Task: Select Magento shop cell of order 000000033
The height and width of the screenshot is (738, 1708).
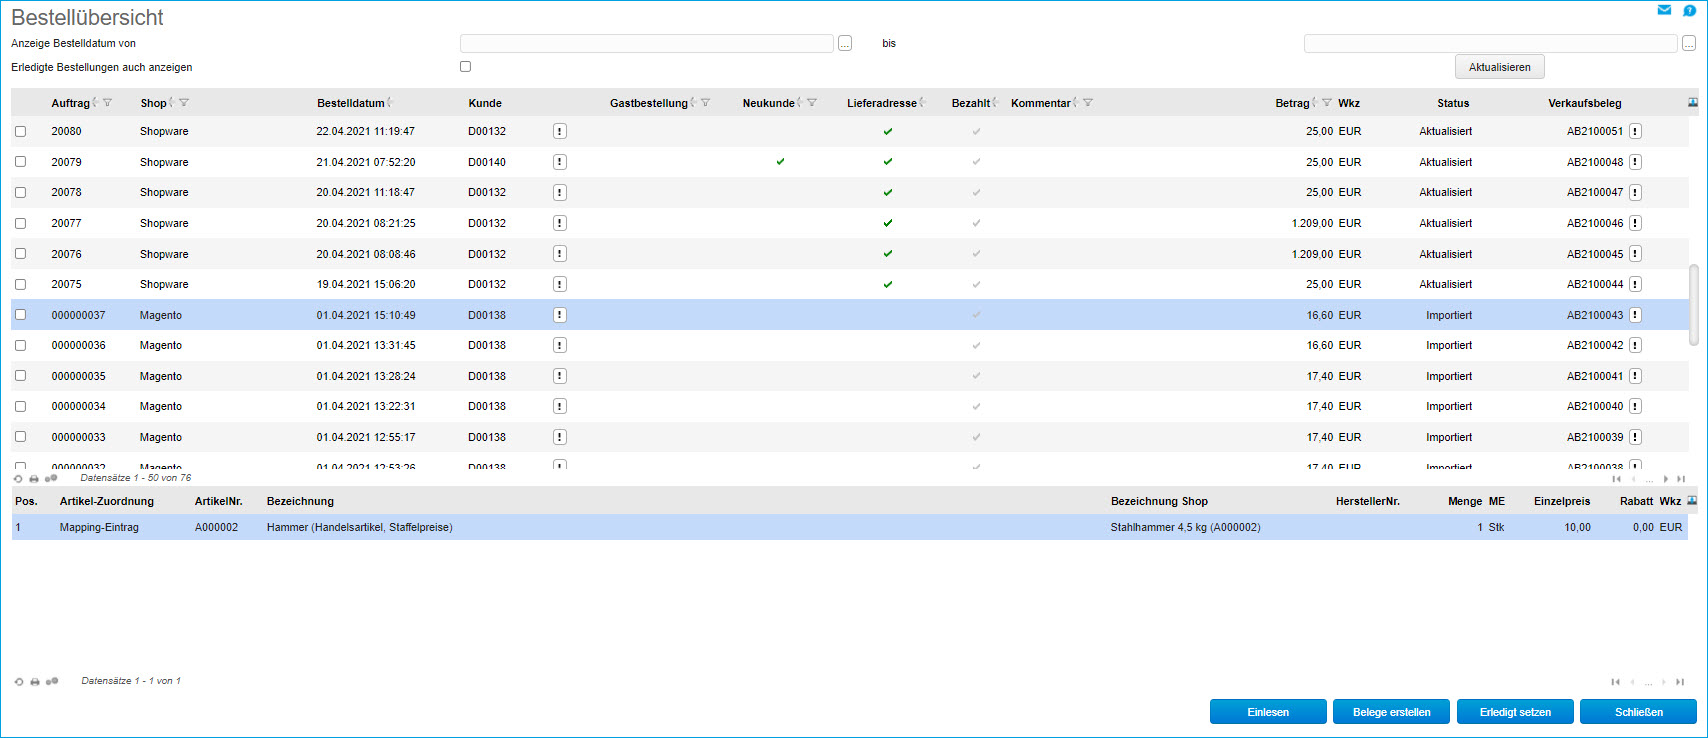Action: tap(161, 437)
